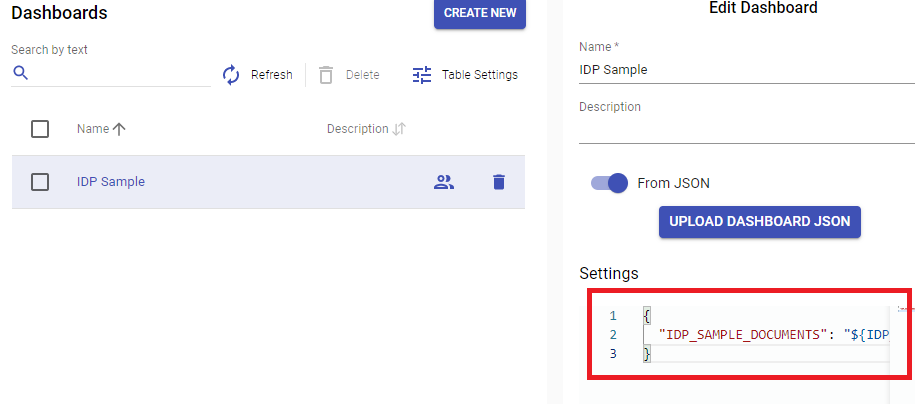Click Upload Dashboard JSON button

click(x=759, y=221)
